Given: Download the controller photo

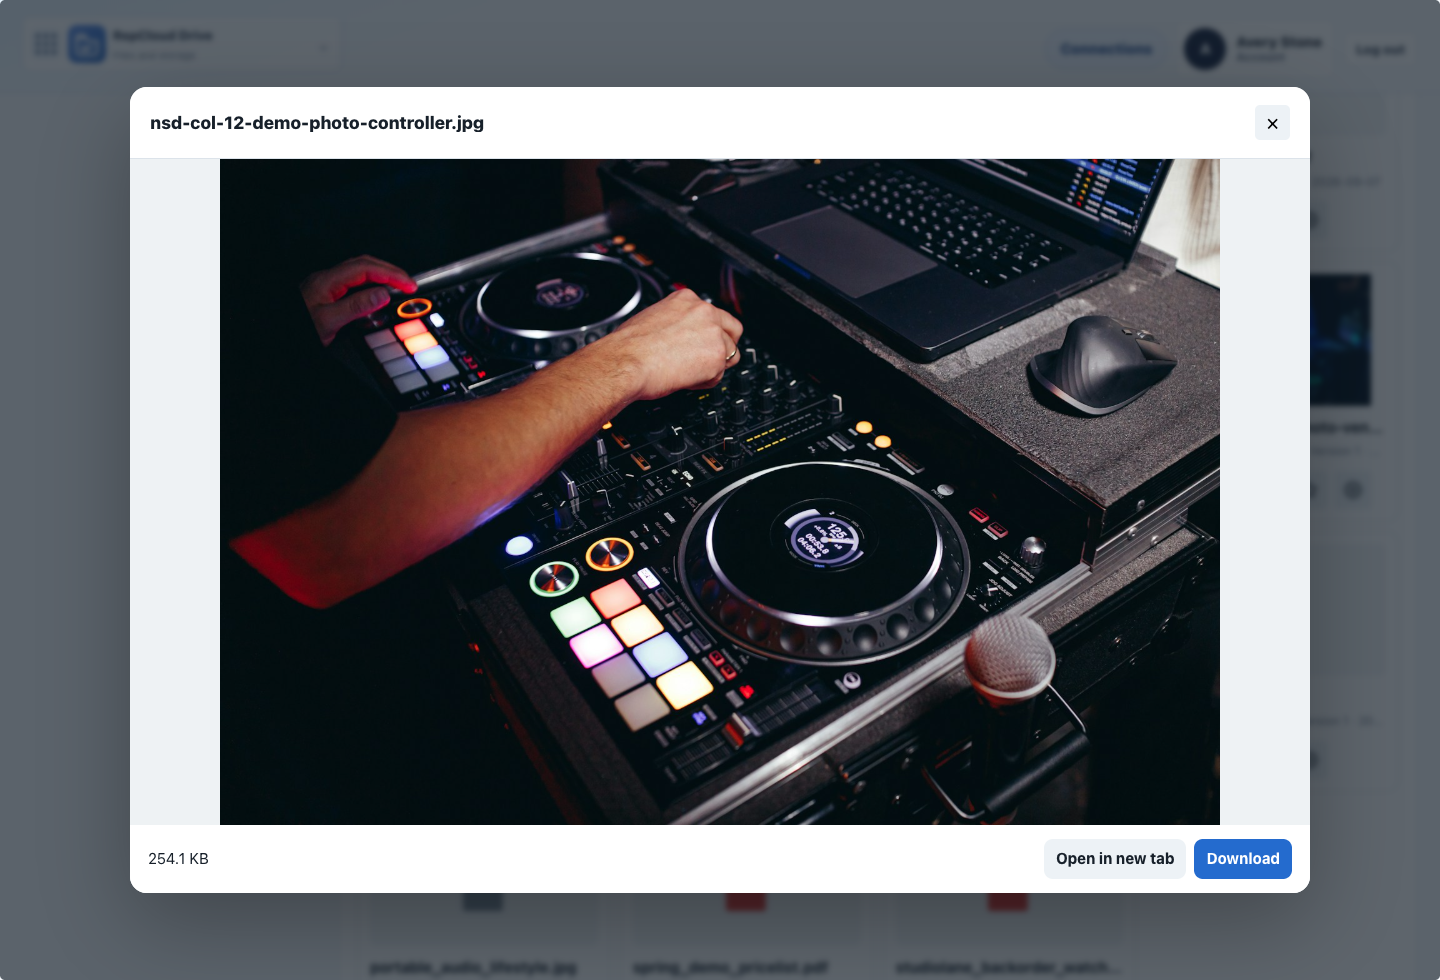Looking at the screenshot, I should pyautogui.click(x=1243, y=859).
